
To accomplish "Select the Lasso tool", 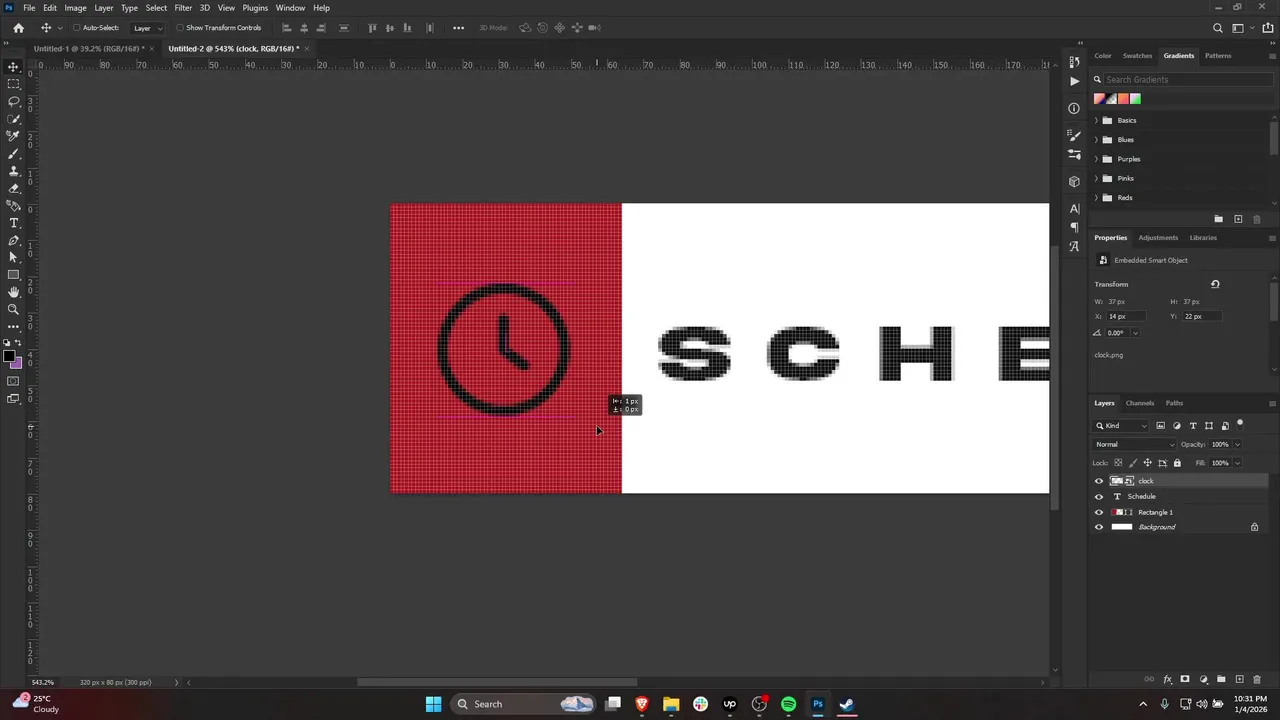I will click(13, 101).
